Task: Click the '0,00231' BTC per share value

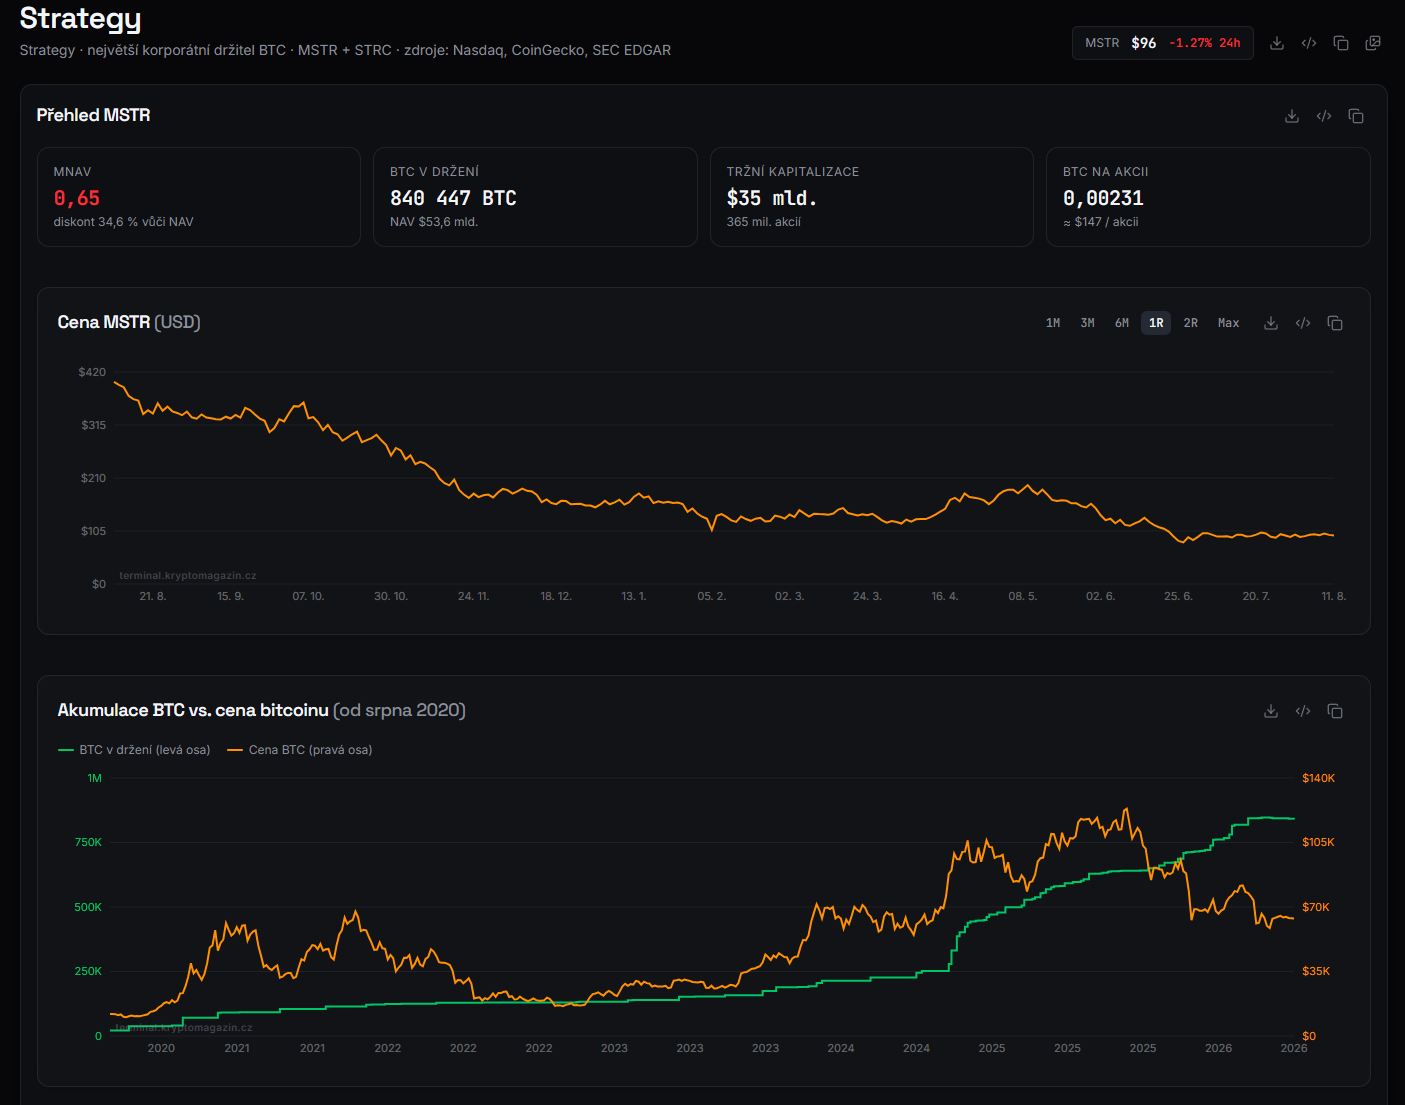Action: pyautogui.click(x=1103, y=198)
